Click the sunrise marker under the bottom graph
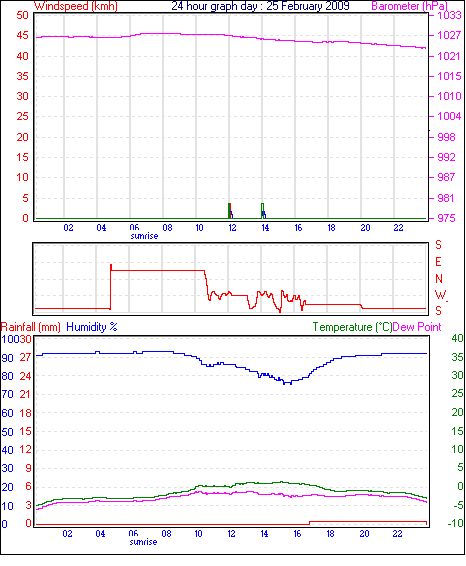466x566 pixels. pyautogui.click(x=143, y=542)
